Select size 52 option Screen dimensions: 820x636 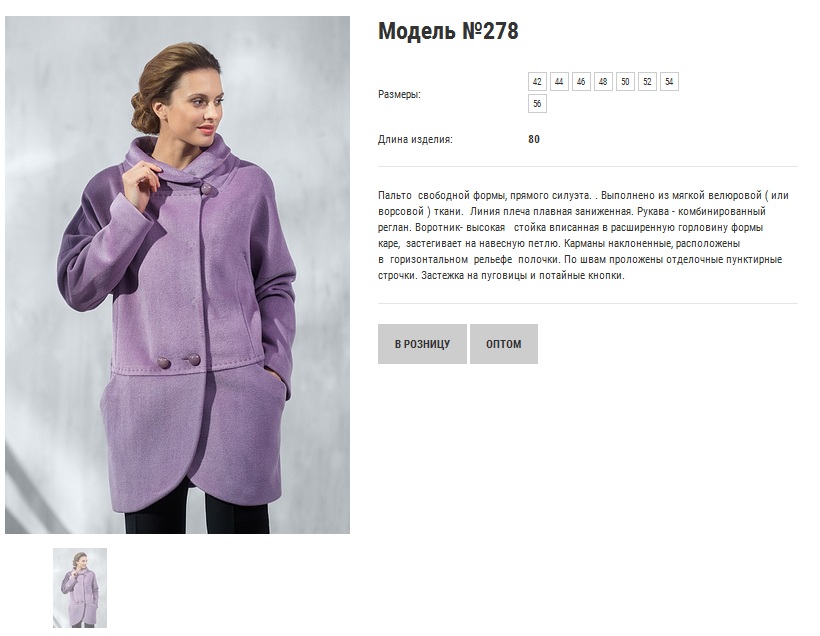(647, 82)
